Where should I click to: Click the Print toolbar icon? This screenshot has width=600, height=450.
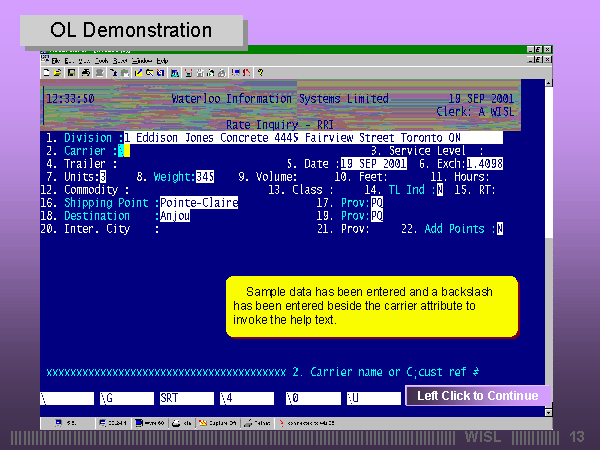tap(85, 73)
